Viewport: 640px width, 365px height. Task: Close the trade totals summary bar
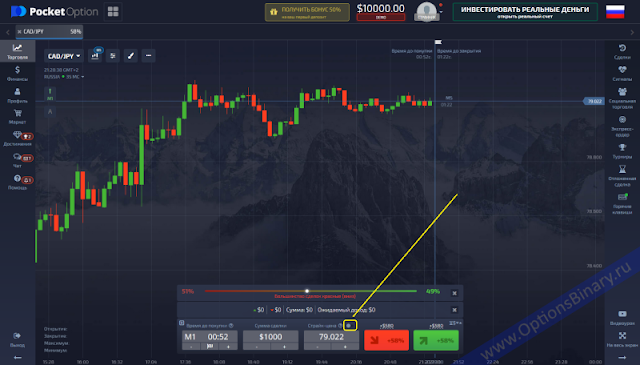(x=454, y=310)
